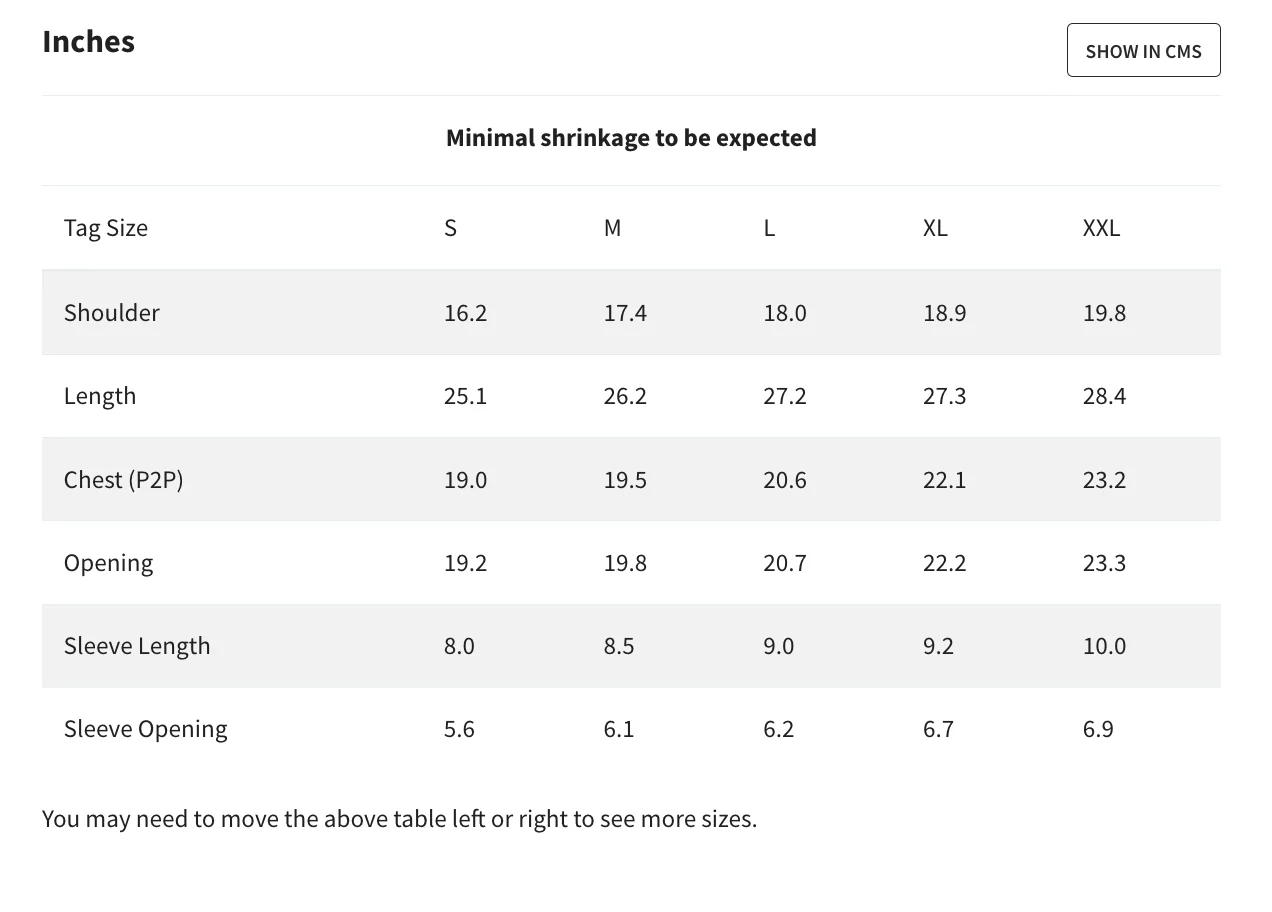Select the Minimal shrinkage to be expected note
This screenshot has height=912, width=1272.
point(631,138)
